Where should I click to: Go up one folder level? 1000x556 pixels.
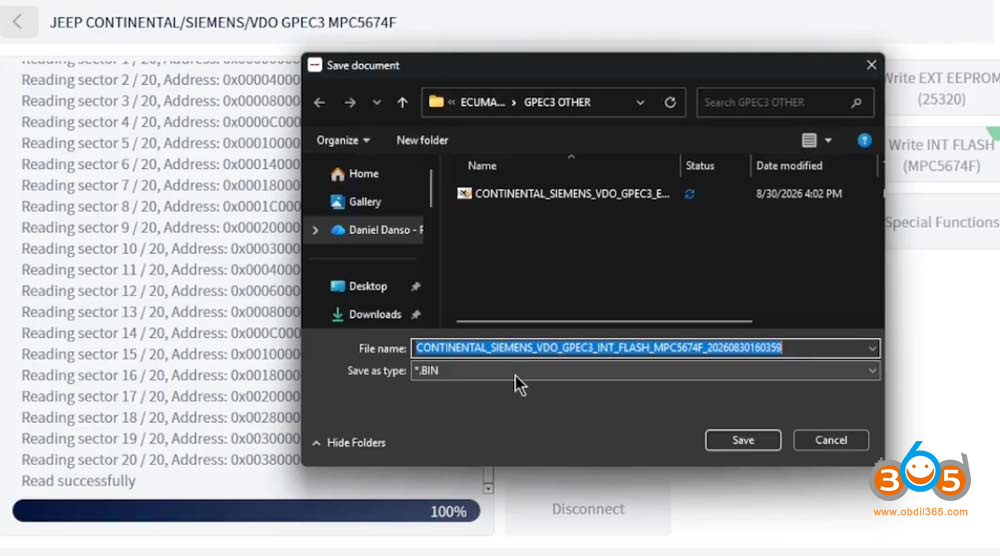coord(402,103)
